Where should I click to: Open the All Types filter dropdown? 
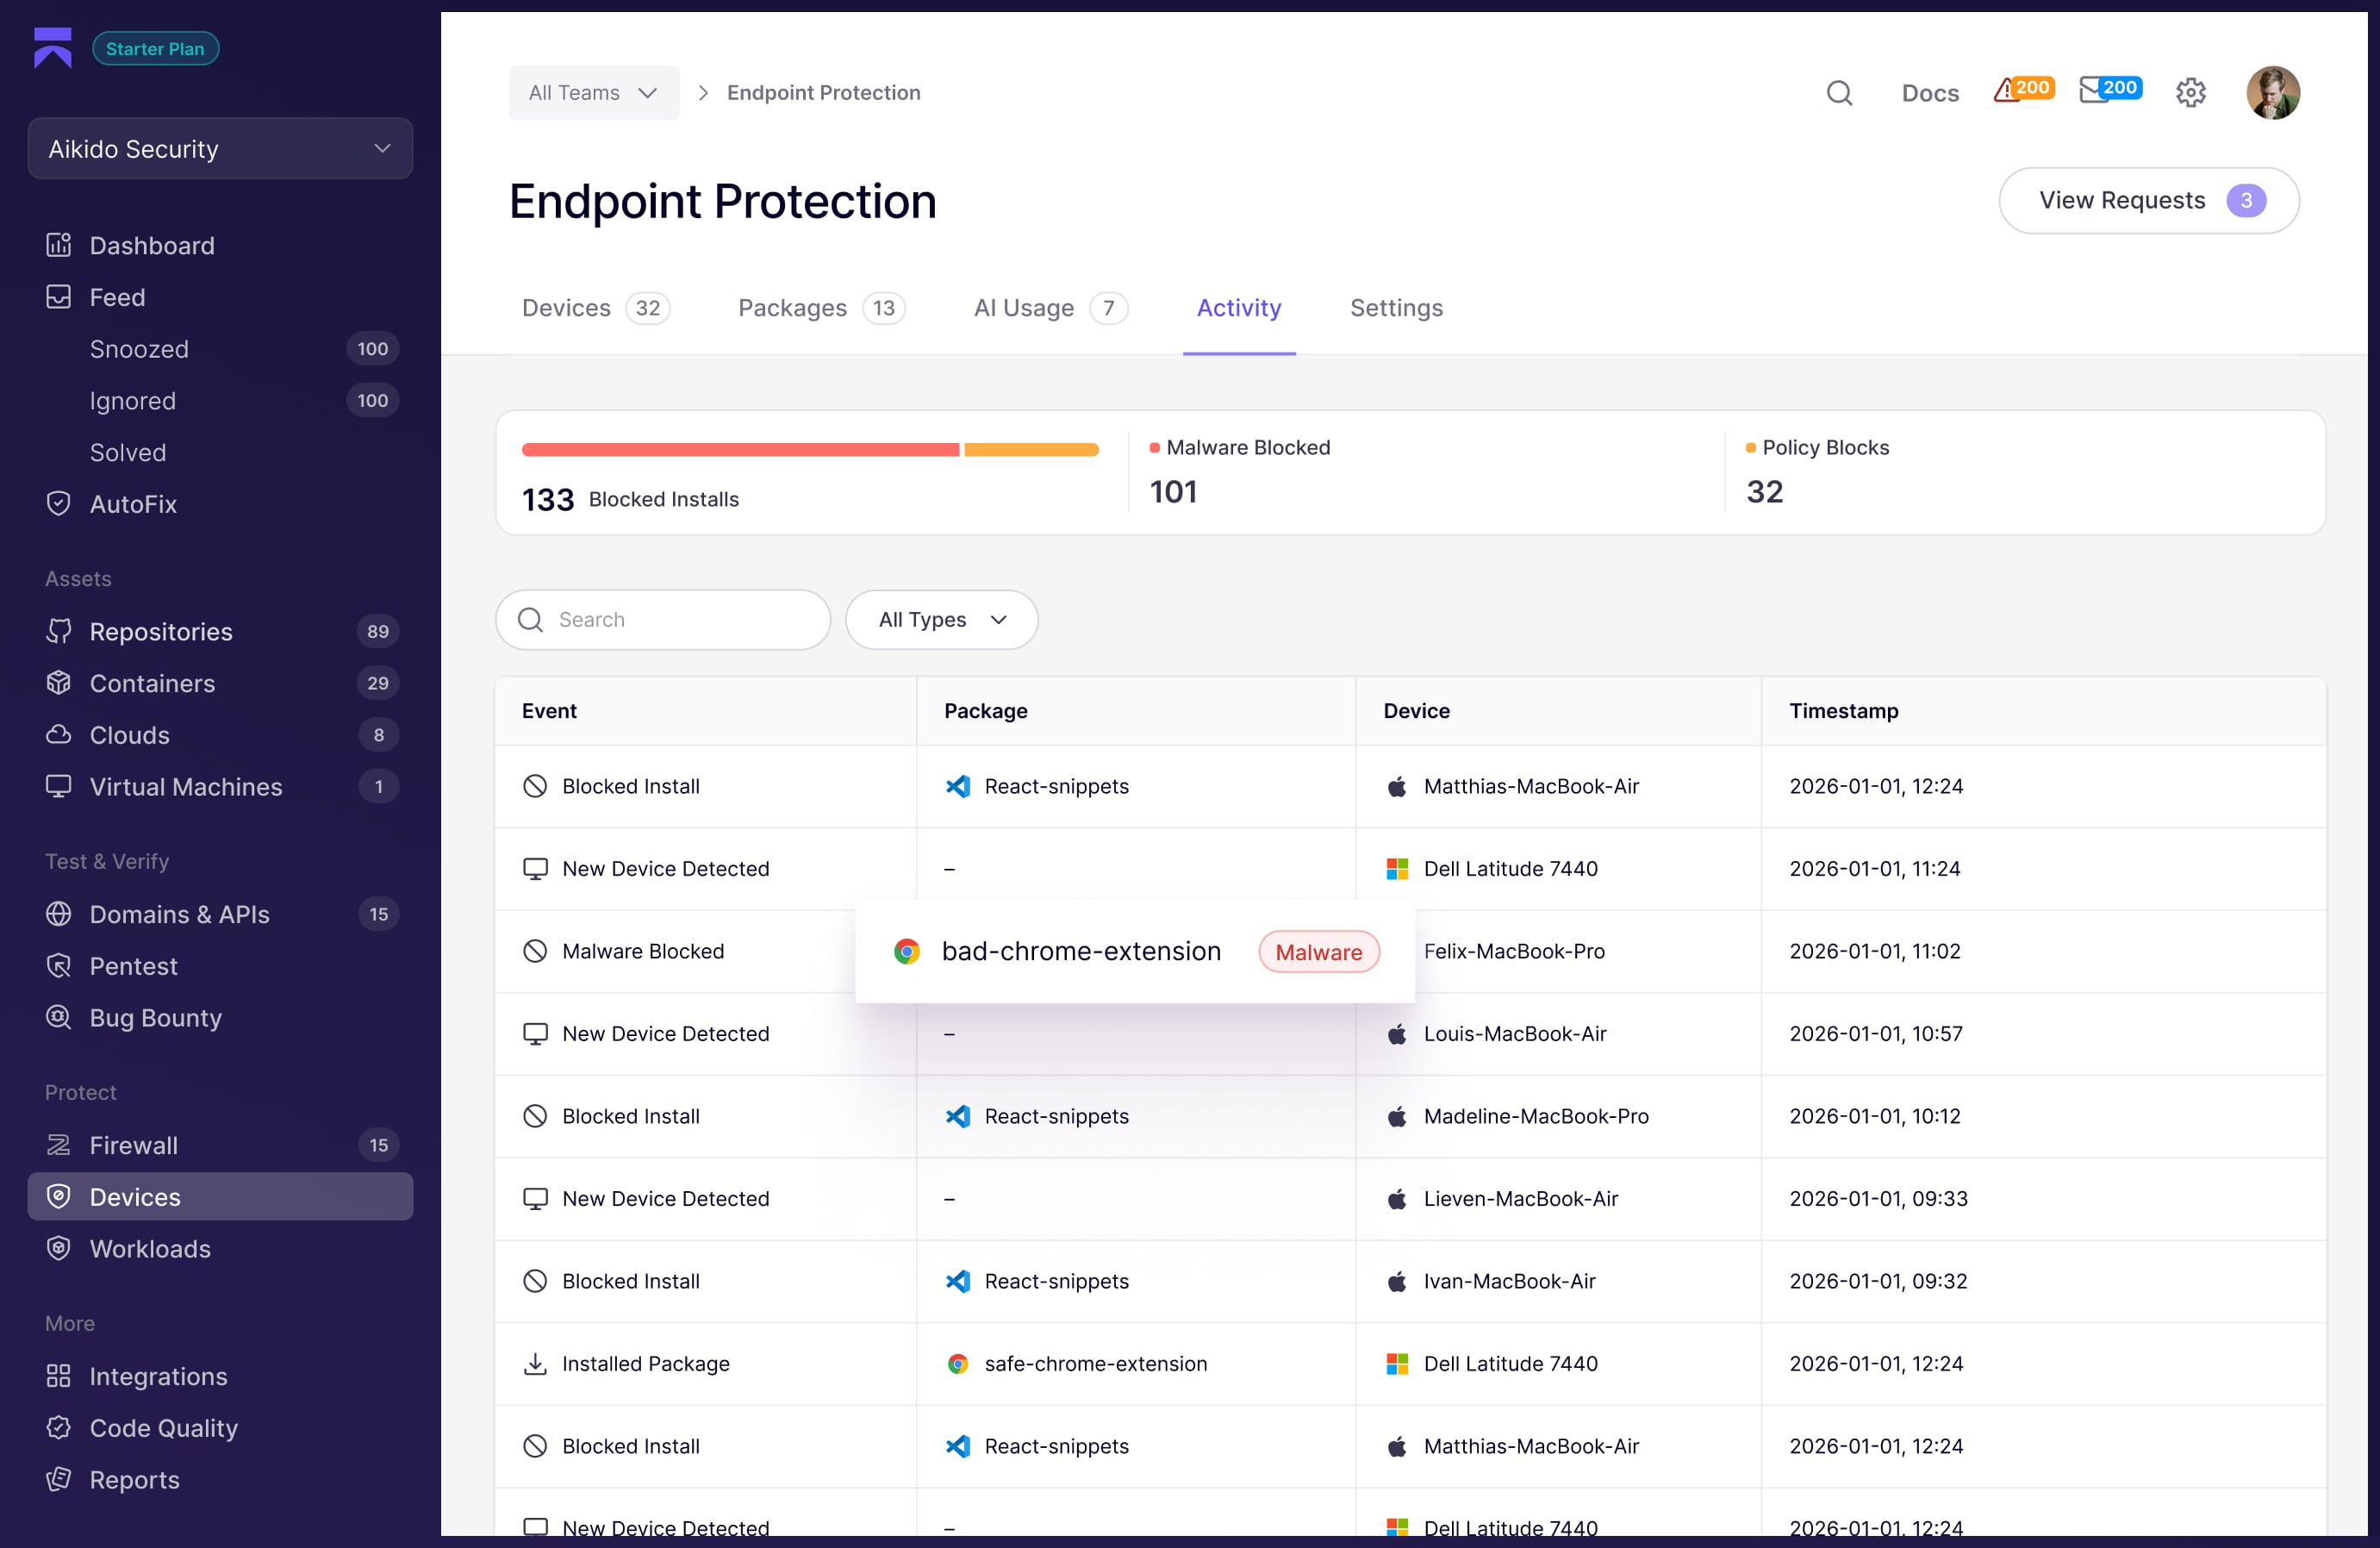(x=941, y=620)
